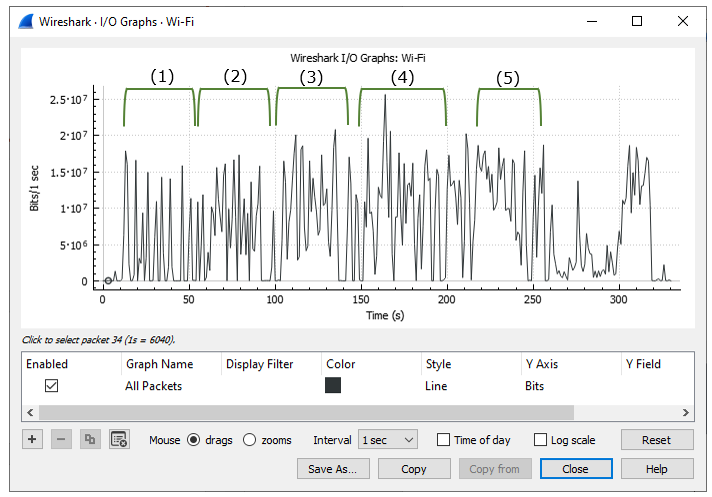Select Mouse zooms radio button

tap(249, 440)
